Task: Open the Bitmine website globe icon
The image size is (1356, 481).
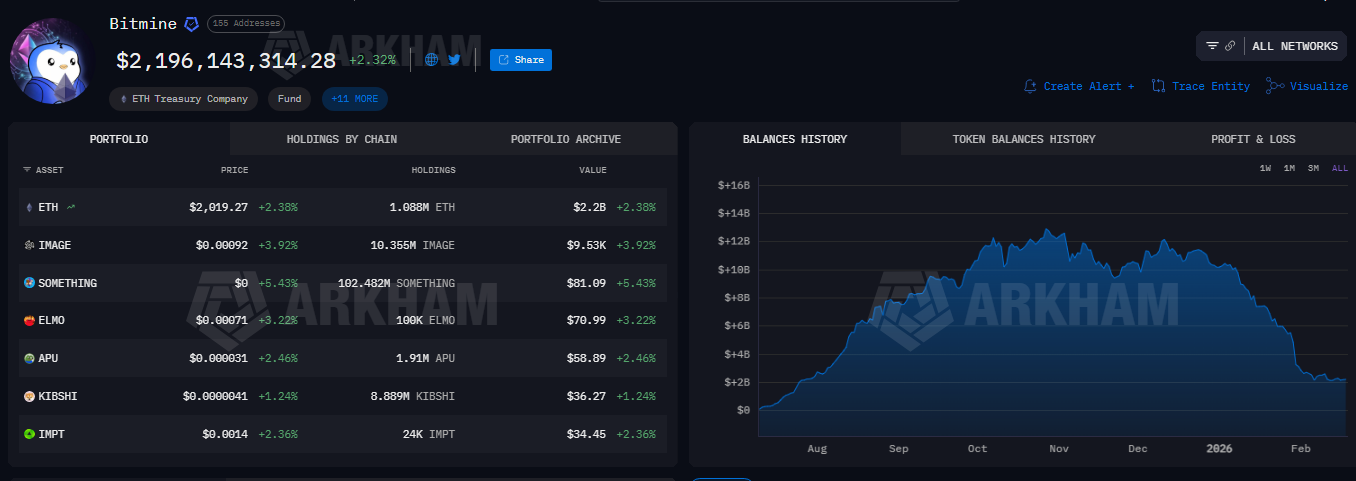Action: [x=432, y=60]
